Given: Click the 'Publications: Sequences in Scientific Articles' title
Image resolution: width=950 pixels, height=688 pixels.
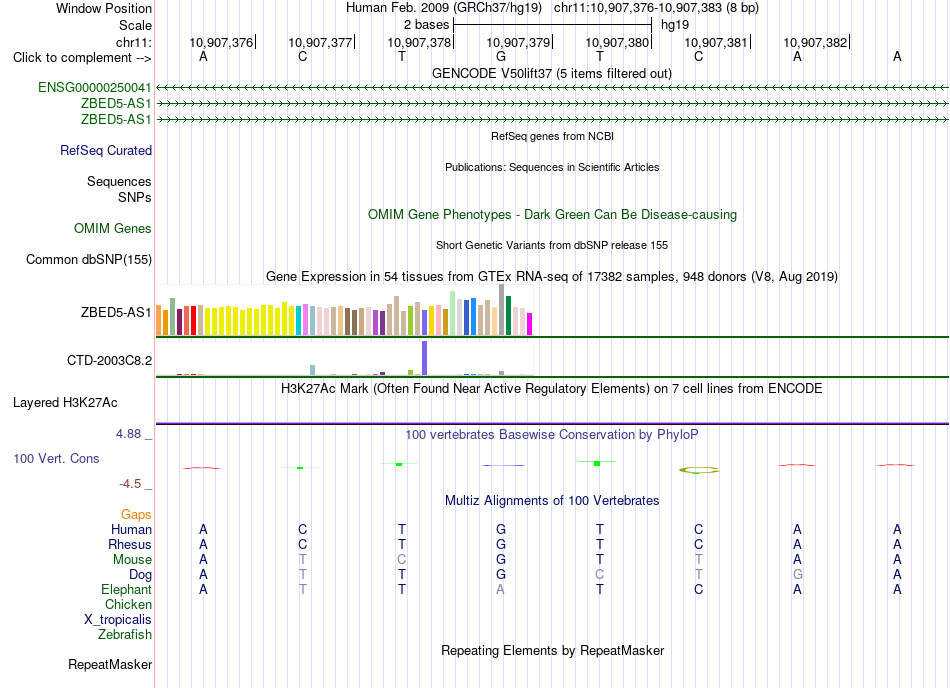Looking at the screenshot, I should point(552,167).
